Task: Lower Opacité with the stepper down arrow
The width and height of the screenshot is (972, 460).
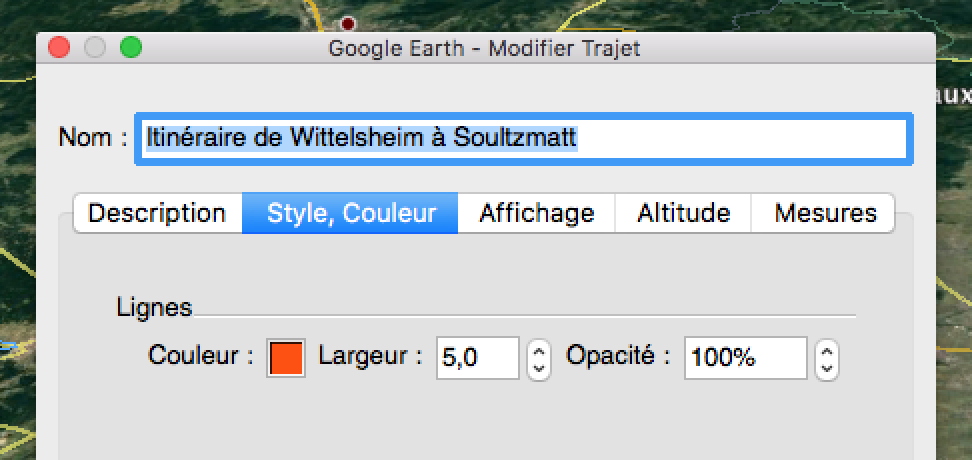Action: point(827,369)
